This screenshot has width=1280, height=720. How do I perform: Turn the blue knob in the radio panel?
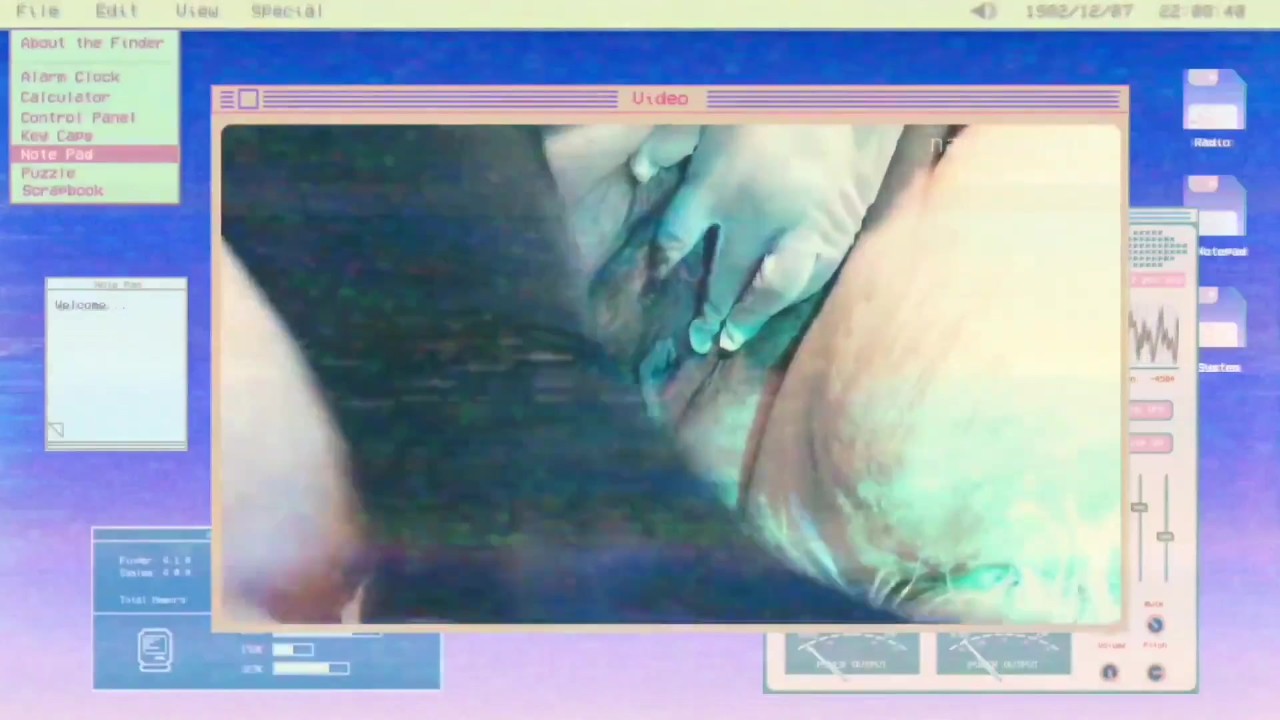click(x=1155, y=625)
